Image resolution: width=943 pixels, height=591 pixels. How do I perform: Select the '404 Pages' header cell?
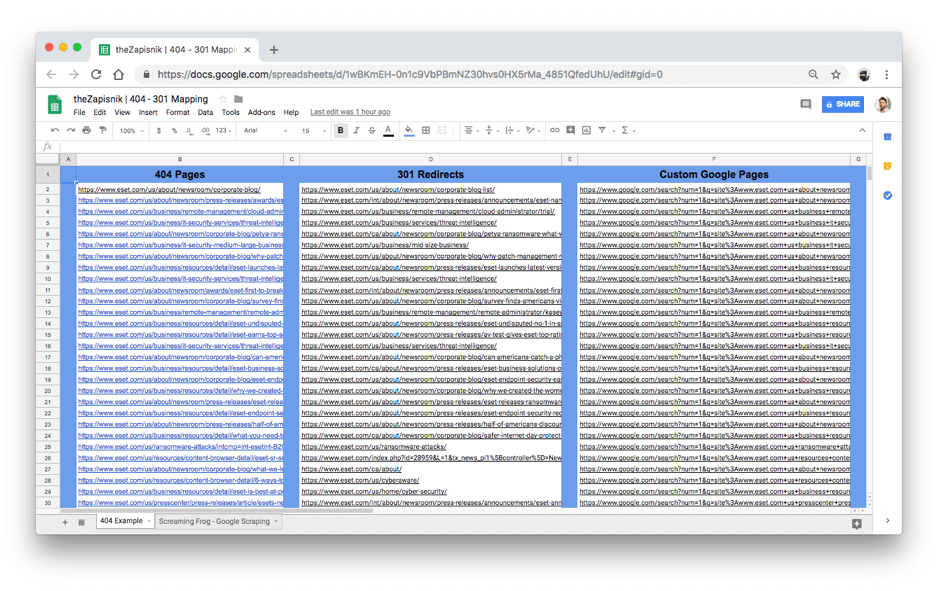pos(180,174)
